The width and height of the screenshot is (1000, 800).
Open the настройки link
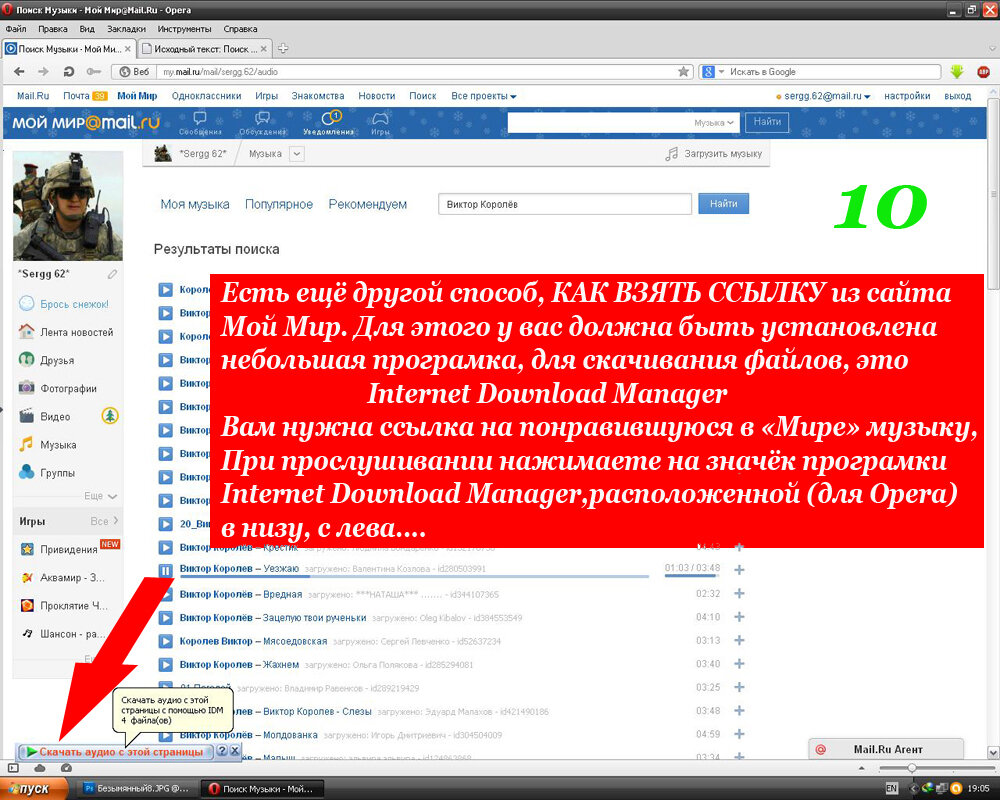[x=907, y=96]
